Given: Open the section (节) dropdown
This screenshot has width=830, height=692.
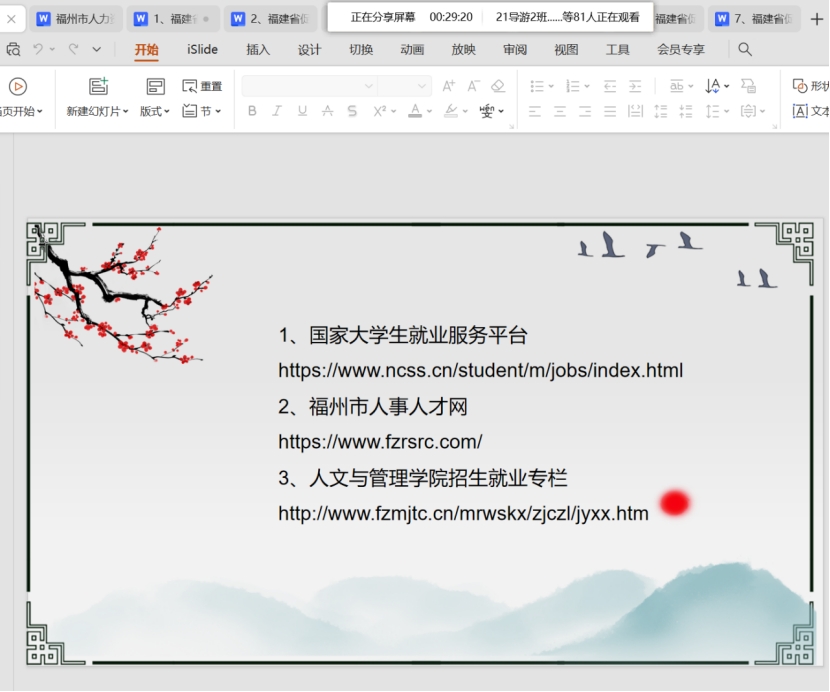Looking at the screenshot, I should pyautogui.click(x=202, y=111).
